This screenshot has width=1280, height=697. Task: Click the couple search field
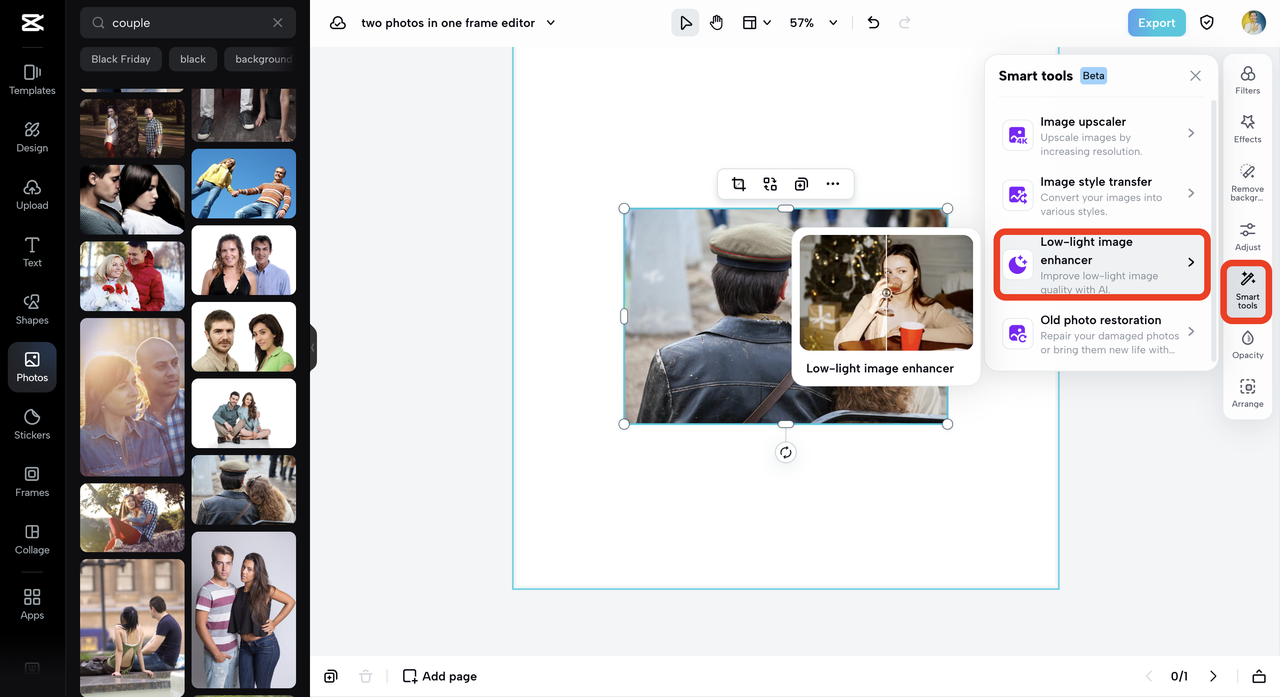pos(188,22)
